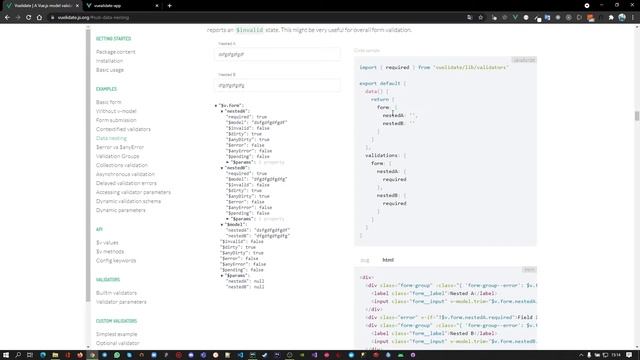Close the vuevalidate app tab
Screen dimensions: 640x360
coord(157,6)
